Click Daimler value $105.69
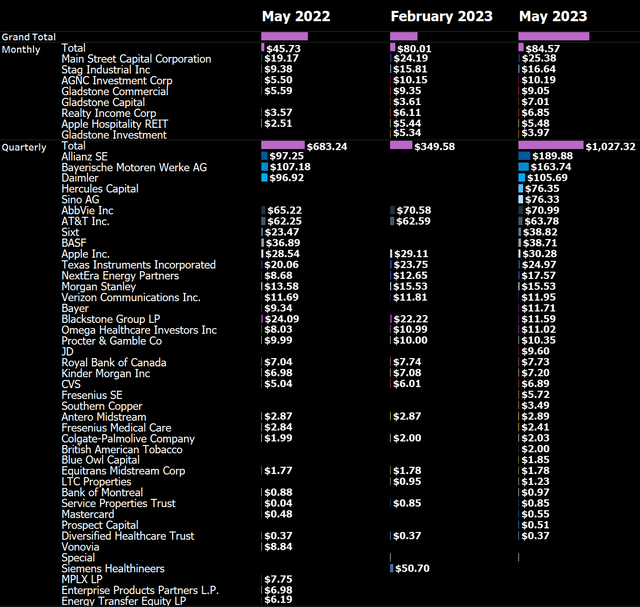The height and width of the screenshot is (607, 640). (x=547, y=178)
